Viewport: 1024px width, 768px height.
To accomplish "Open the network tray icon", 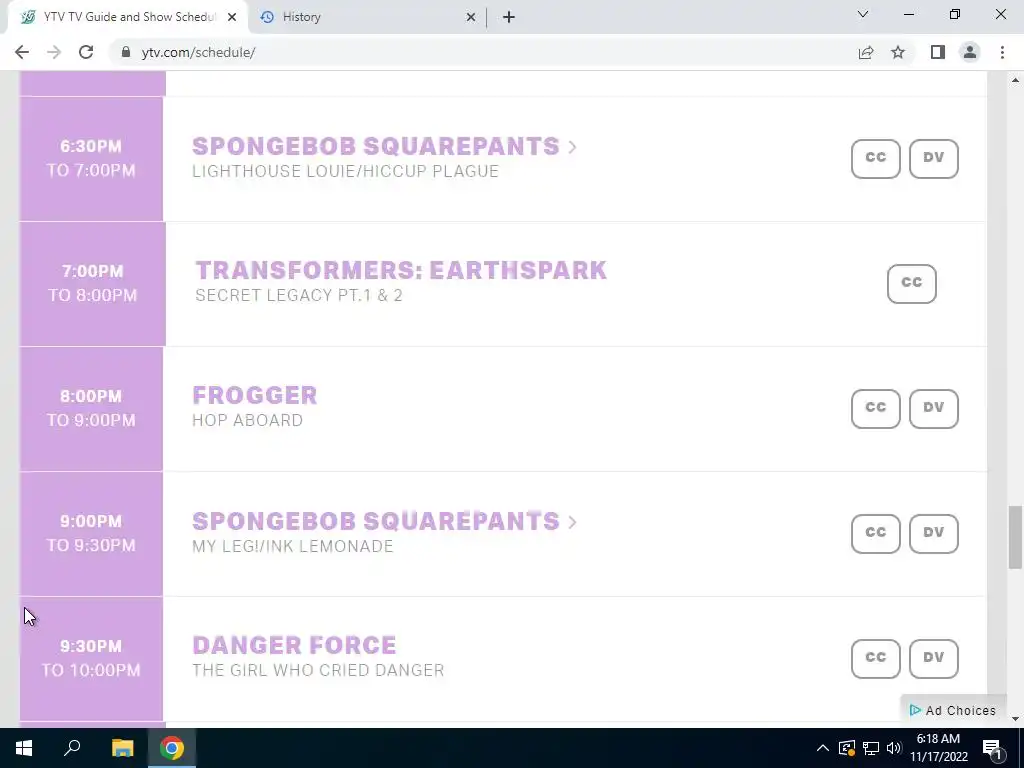I will [x=871, y=748].
